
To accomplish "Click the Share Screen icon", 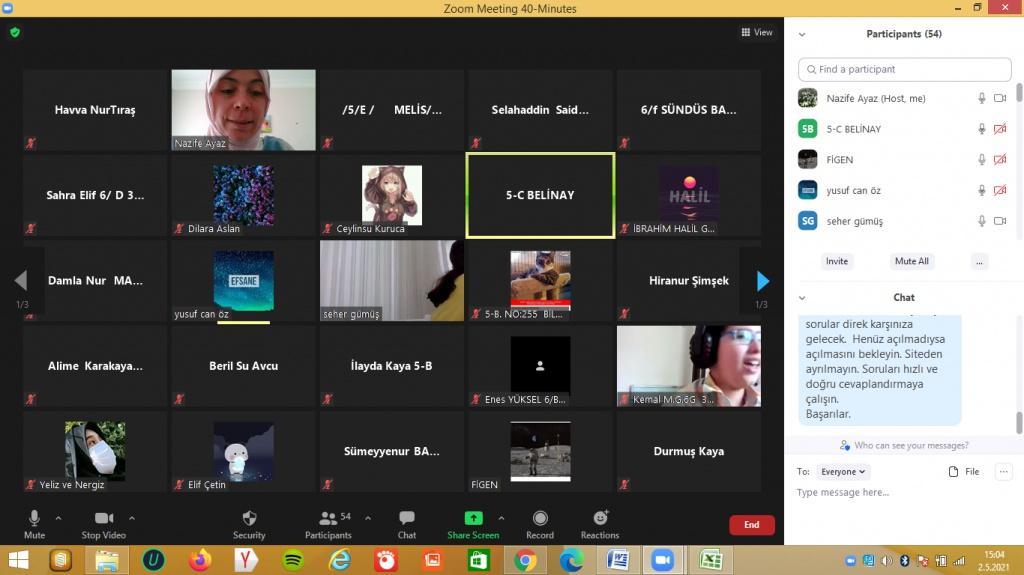I will point(473,518).
